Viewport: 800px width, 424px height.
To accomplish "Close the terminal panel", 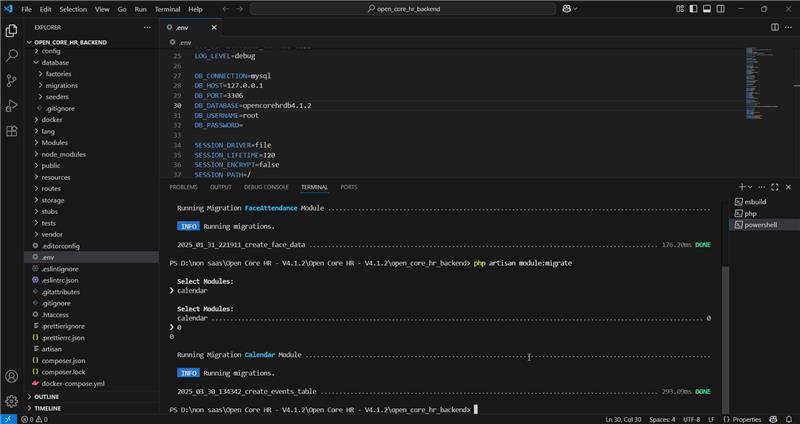I will point(788,187).
